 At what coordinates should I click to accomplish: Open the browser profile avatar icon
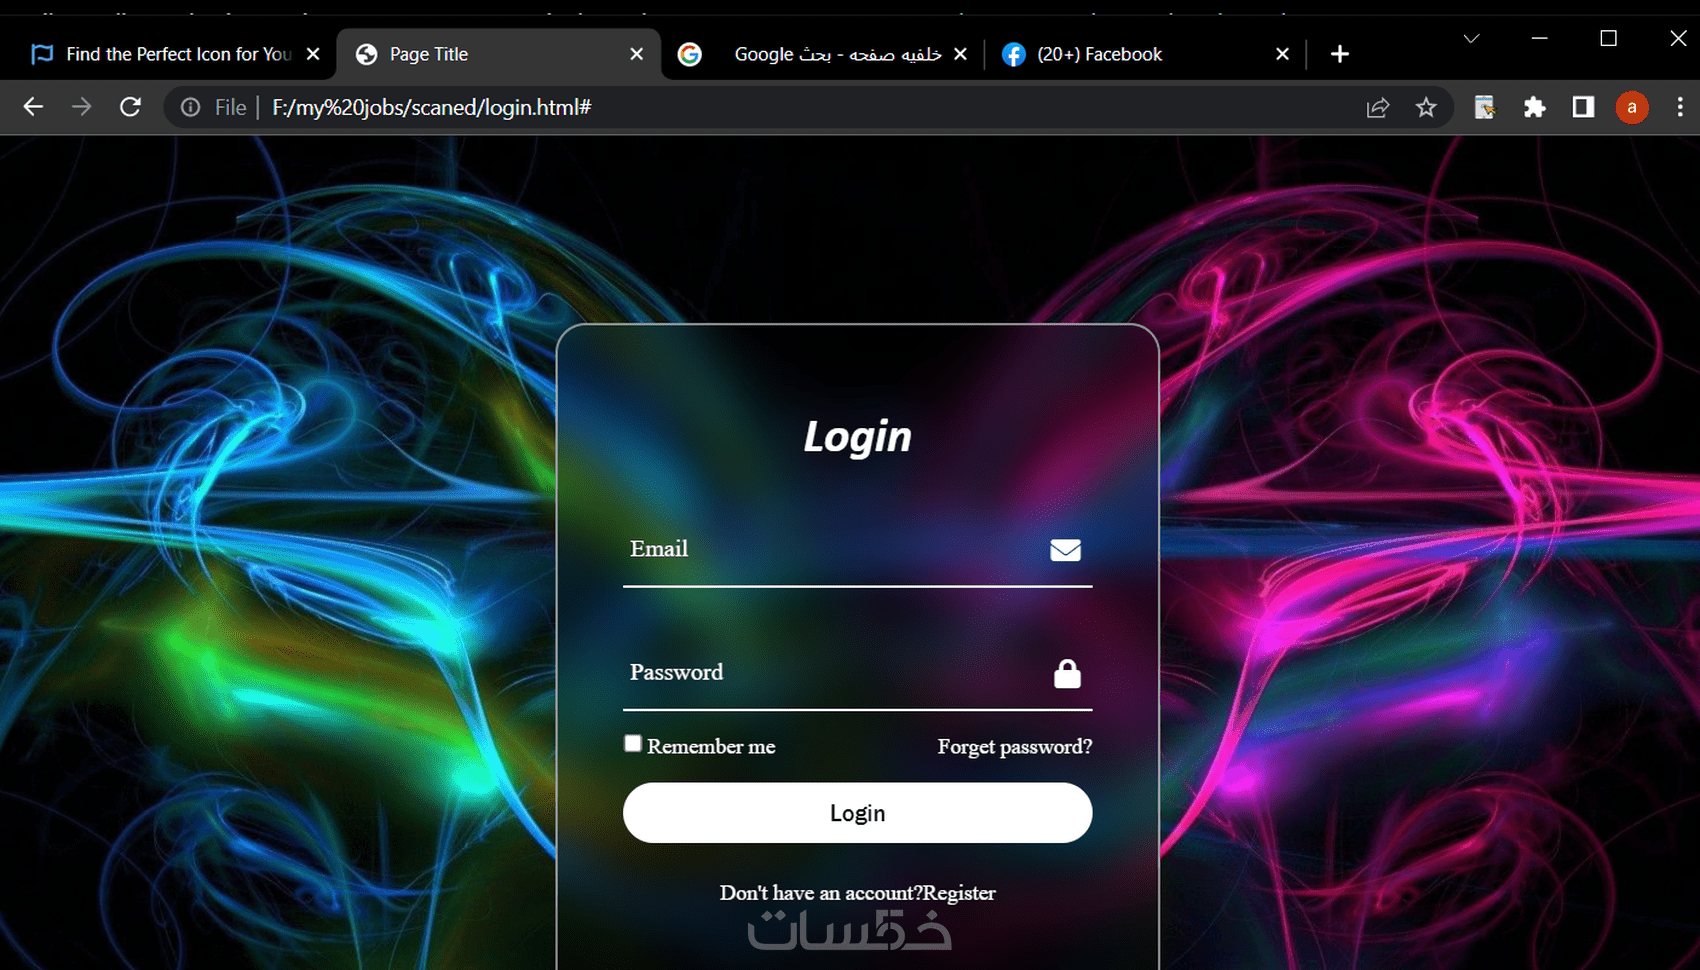click(1632, 107)
